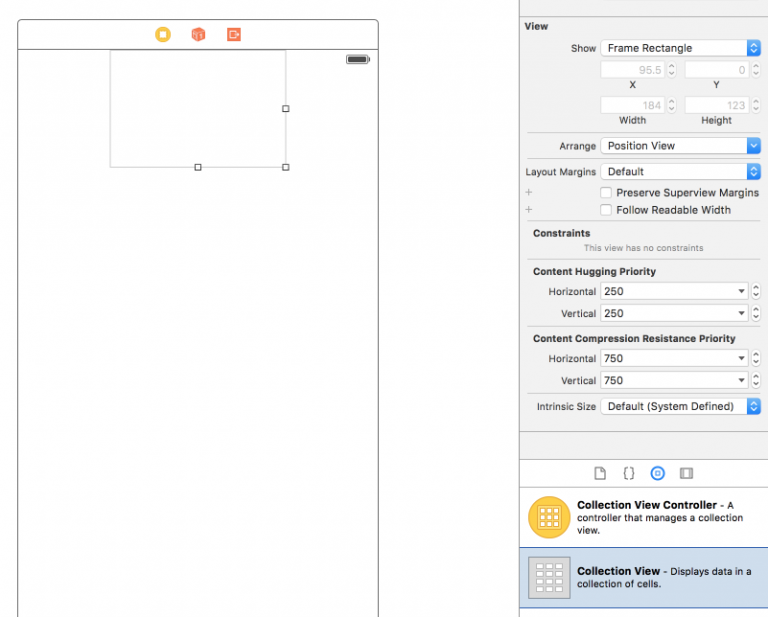
Task: Click the Height value input field
Action: click(715, 105)
